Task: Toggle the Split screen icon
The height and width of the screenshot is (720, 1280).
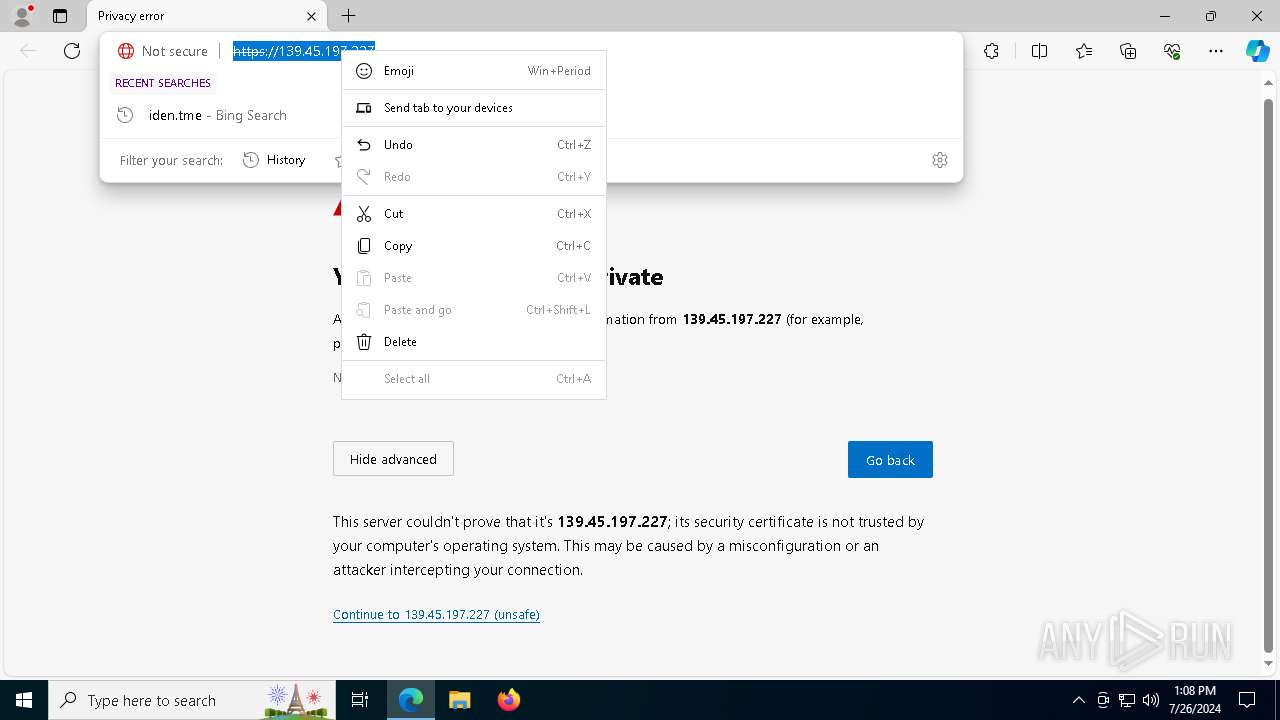Action: tap(1039, 51)
